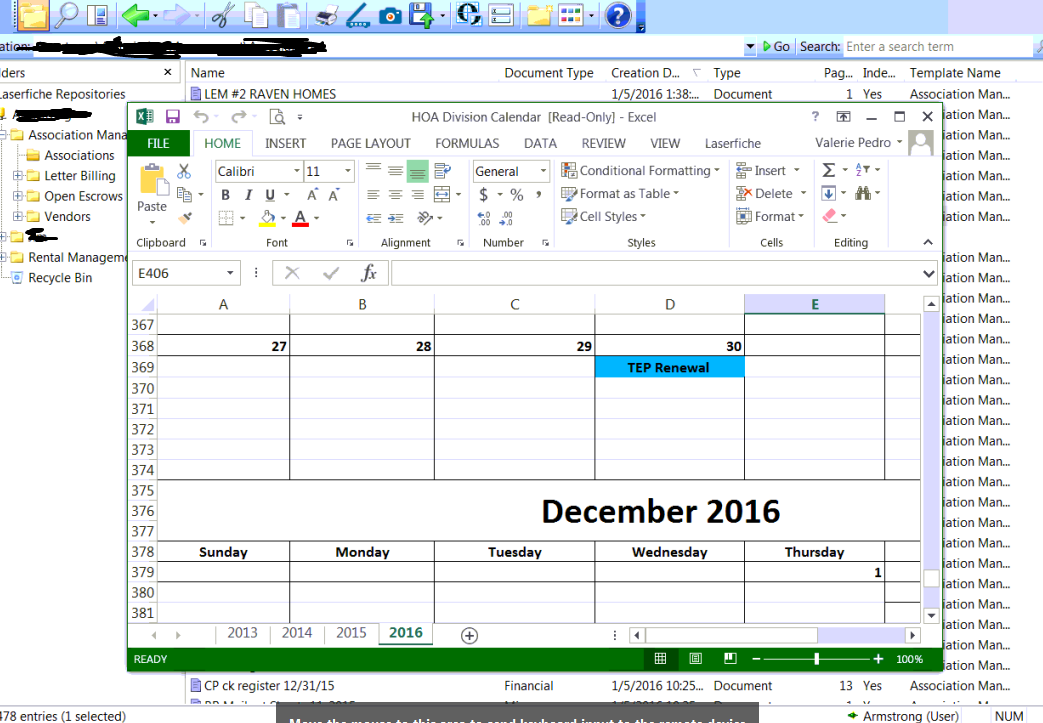
Task: Switch to Page Layout view in status bar
Action: click(695, 658)
